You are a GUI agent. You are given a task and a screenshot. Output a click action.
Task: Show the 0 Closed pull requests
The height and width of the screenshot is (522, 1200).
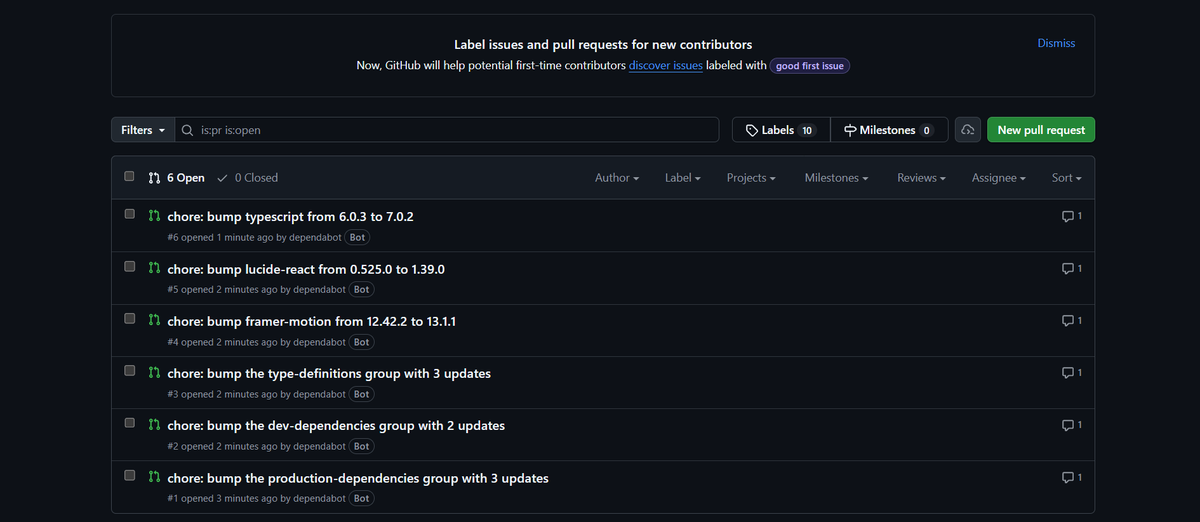tap(247, 178)
